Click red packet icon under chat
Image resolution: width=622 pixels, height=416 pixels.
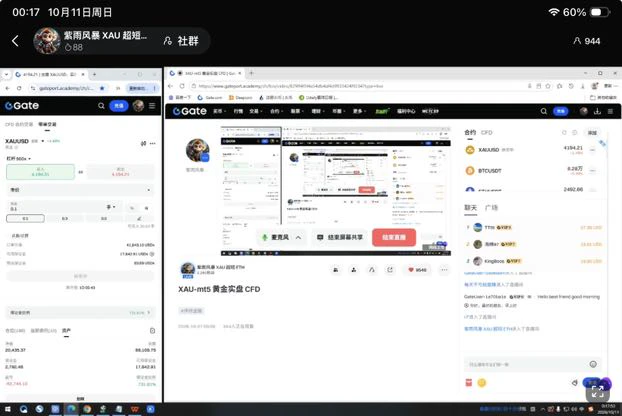click(468, 383)
